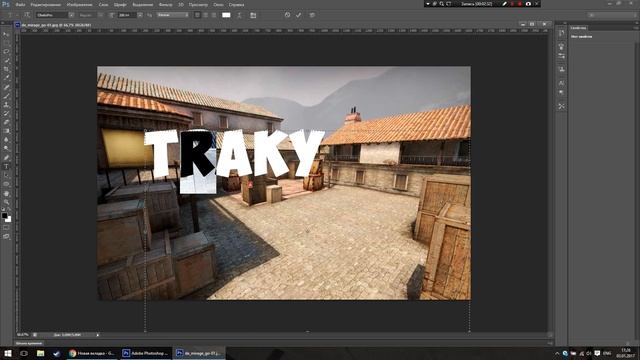Click the pencil icon in recording toolbar

[504, 4]
